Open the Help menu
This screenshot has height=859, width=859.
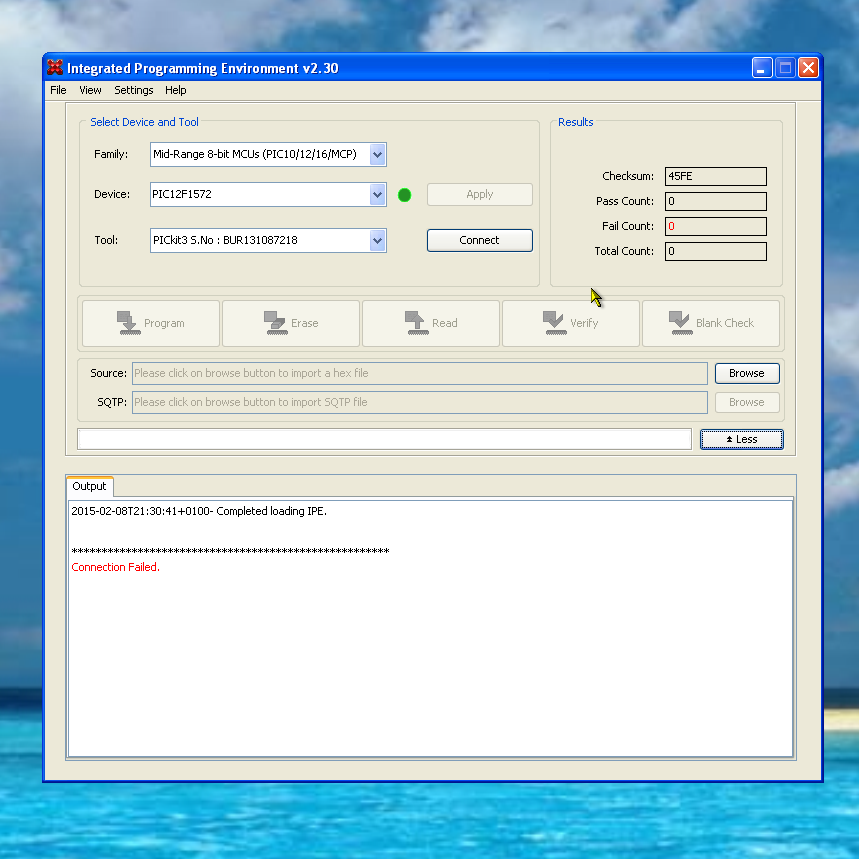click(176, 90)
